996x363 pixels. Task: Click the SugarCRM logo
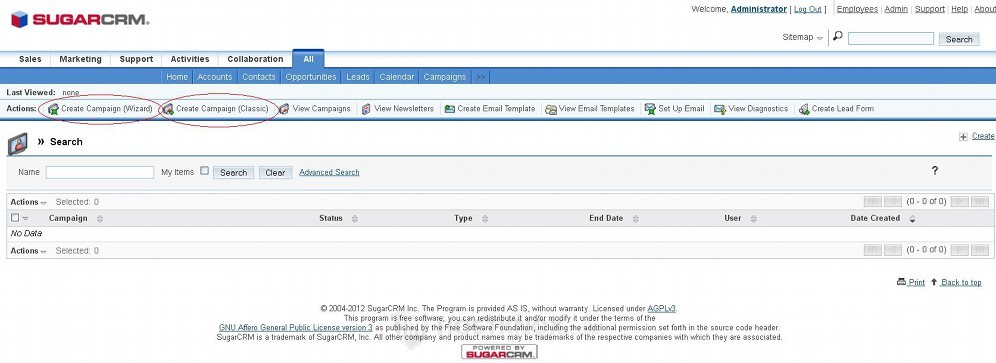point(80,20)
